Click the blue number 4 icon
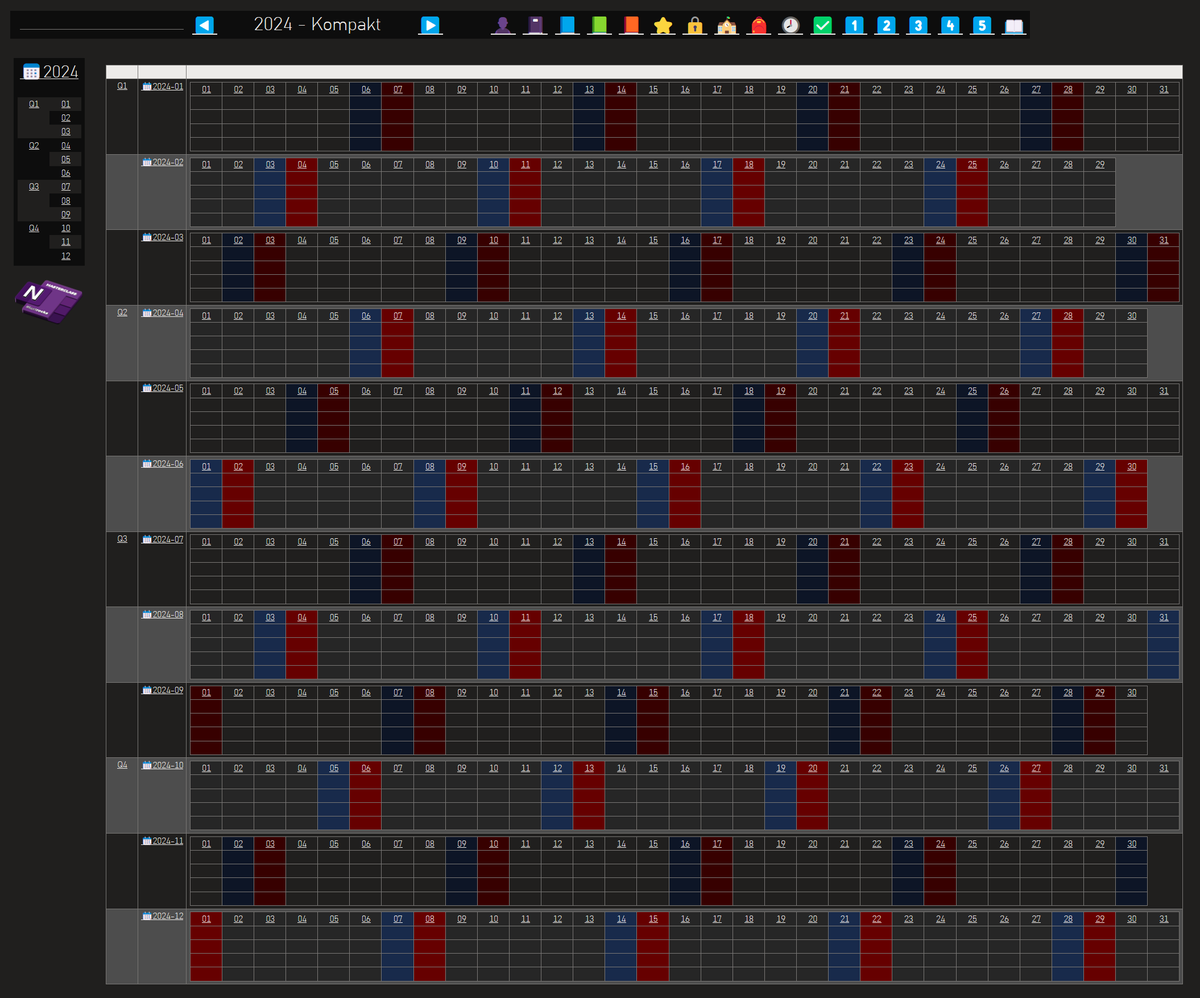This screenshot has width=1200, height=998. point(950,25)
